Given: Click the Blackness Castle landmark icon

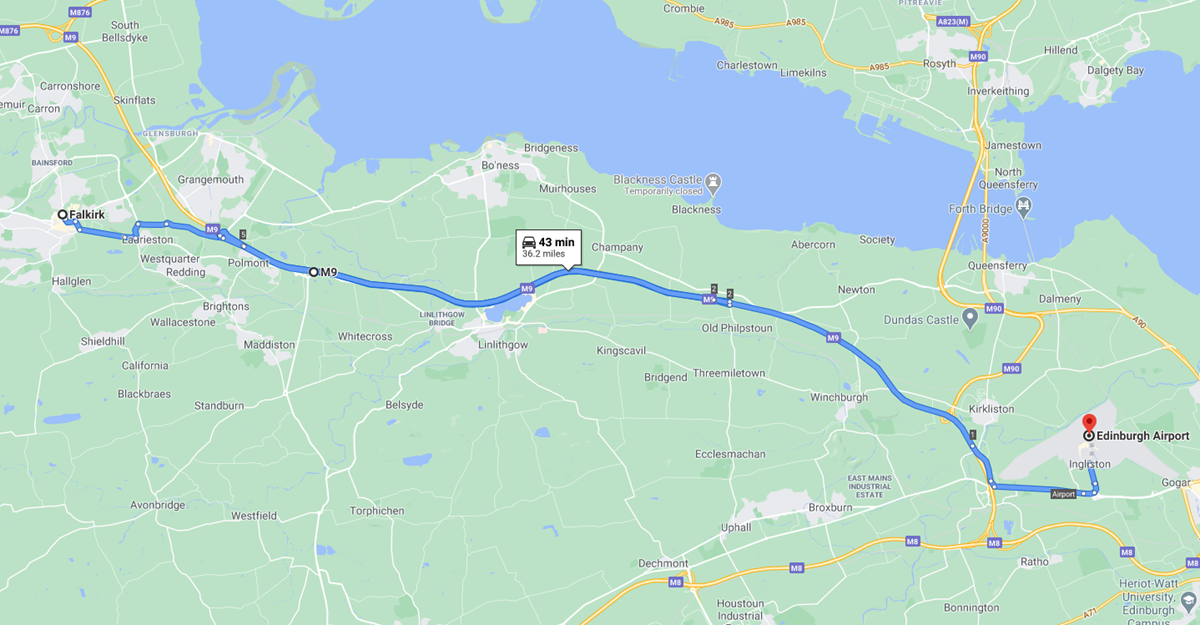Looking at the screenshot, I should [x=713, y=183].
